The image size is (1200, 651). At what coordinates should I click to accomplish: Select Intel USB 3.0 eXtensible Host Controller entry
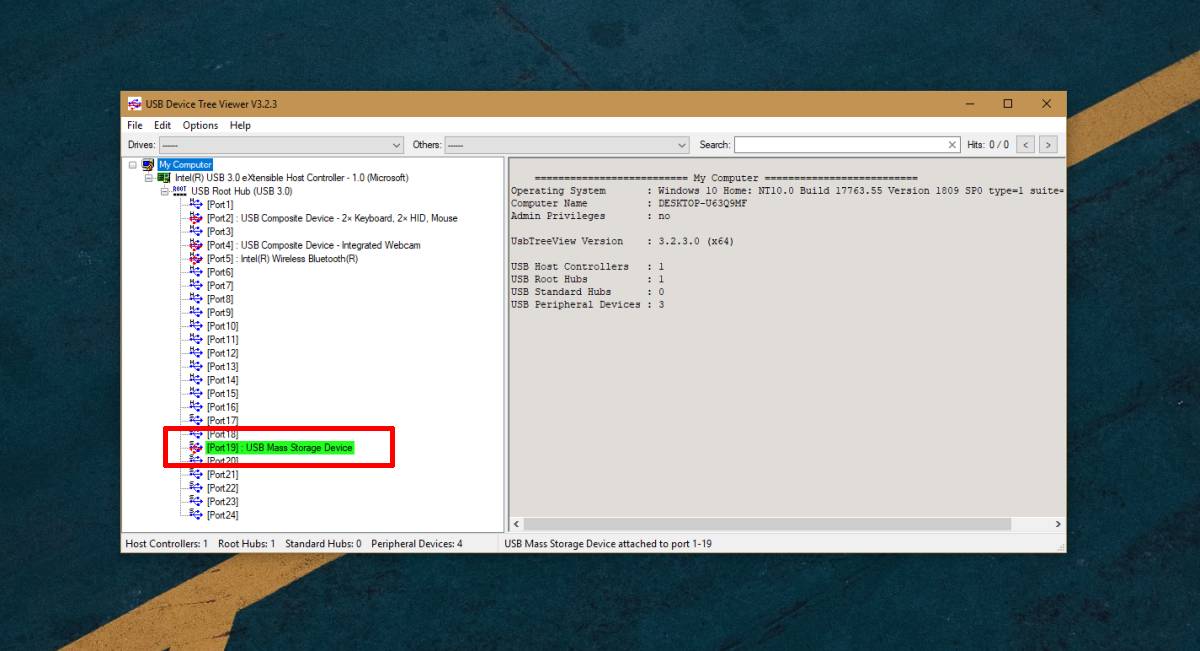click(x=291, y=178)
